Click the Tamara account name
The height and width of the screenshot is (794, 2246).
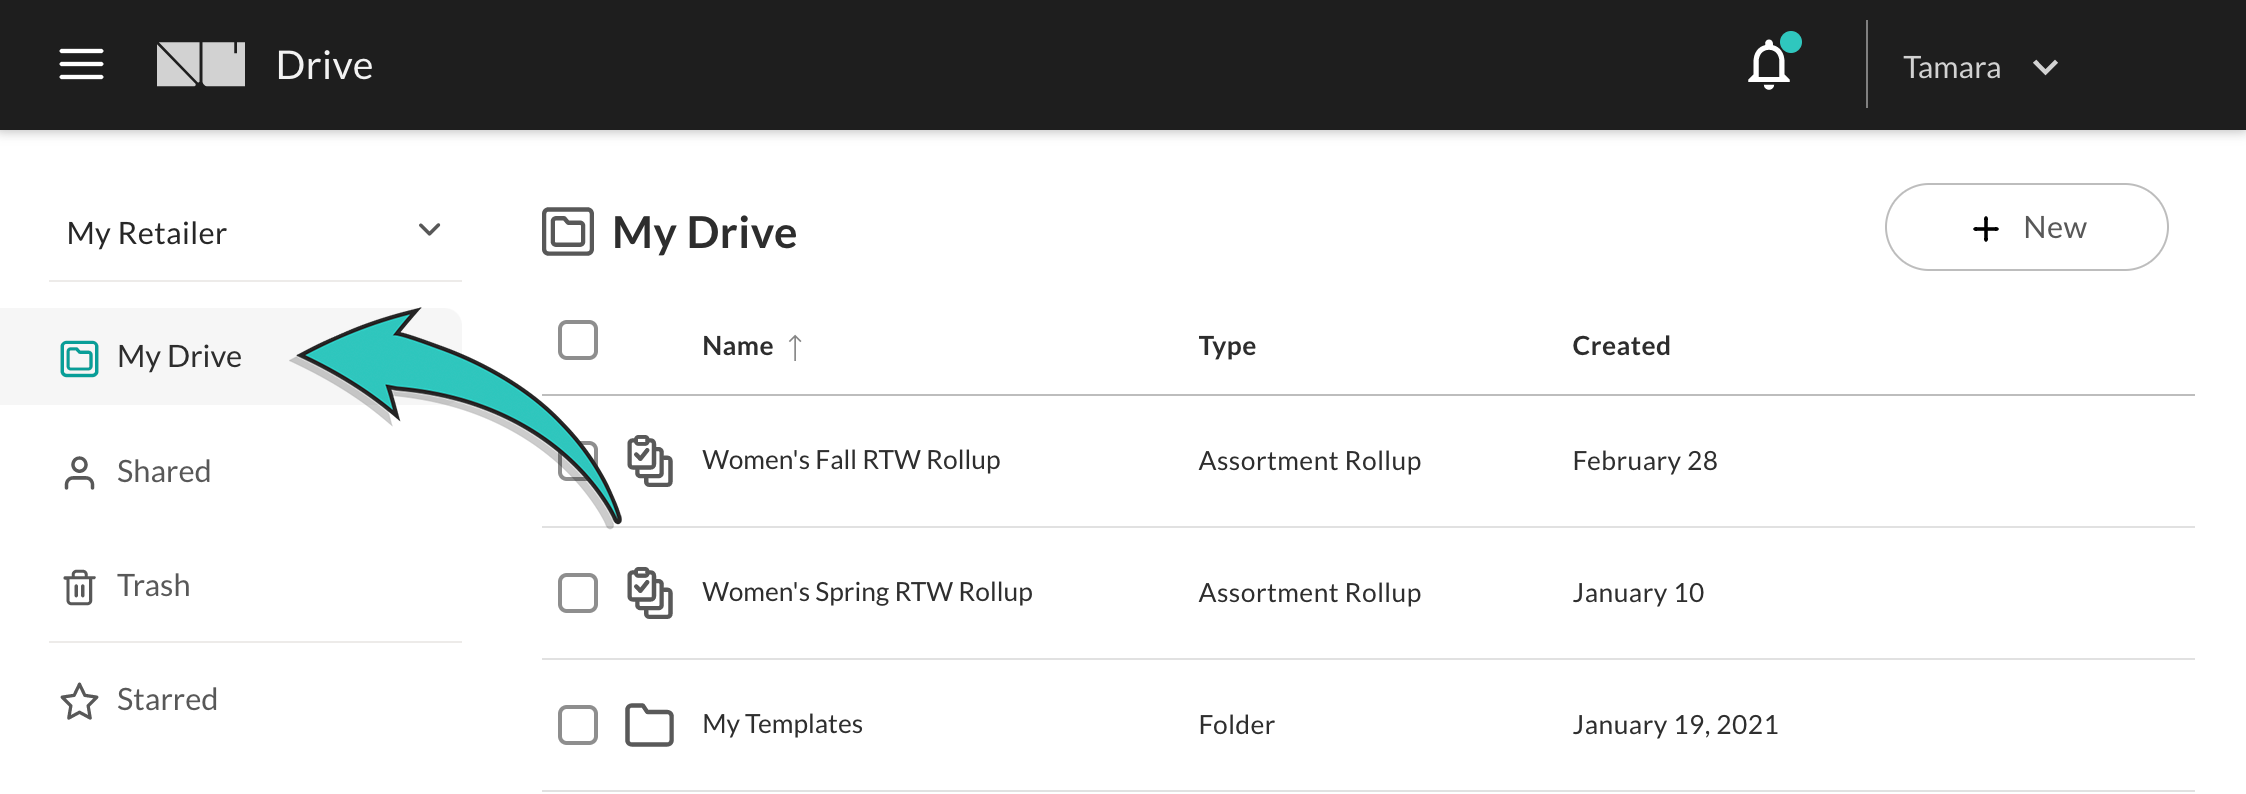click(x=1951, y=67)
